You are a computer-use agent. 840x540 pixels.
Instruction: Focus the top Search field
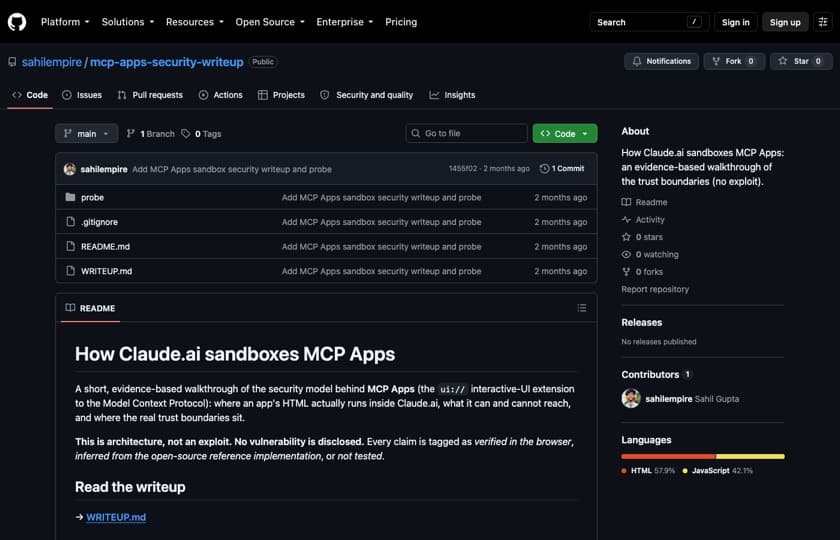[649, 22]
